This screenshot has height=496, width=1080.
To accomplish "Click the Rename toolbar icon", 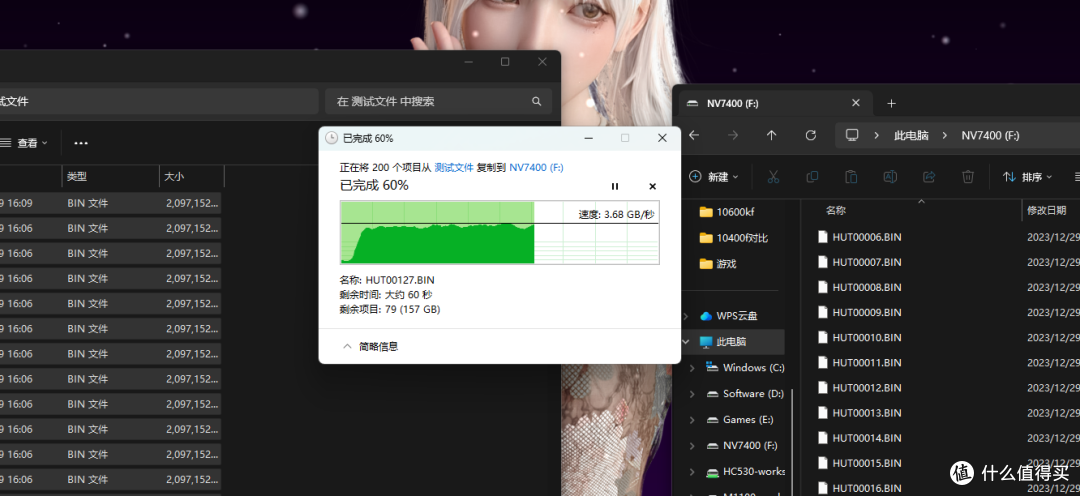I will [x=890, y=177].
